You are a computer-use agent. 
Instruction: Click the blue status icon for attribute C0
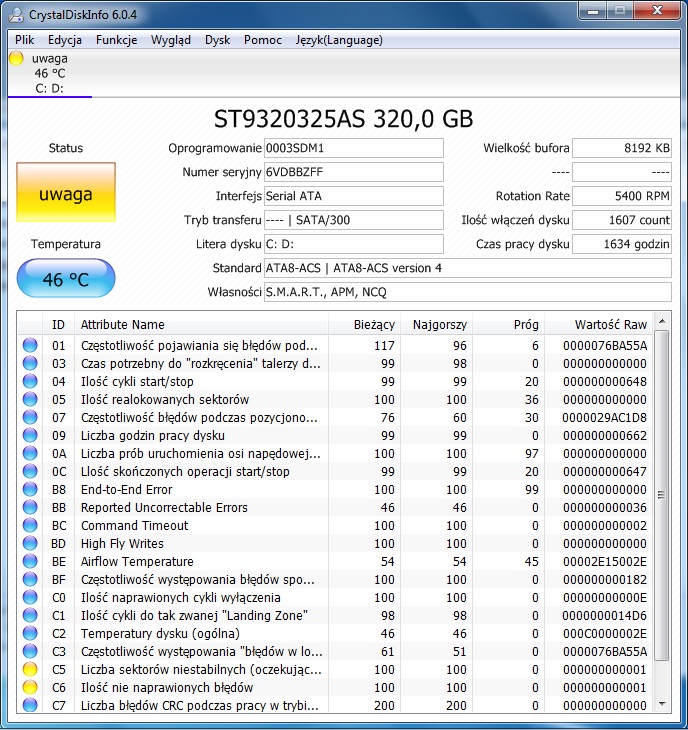(x=30, y=597)
